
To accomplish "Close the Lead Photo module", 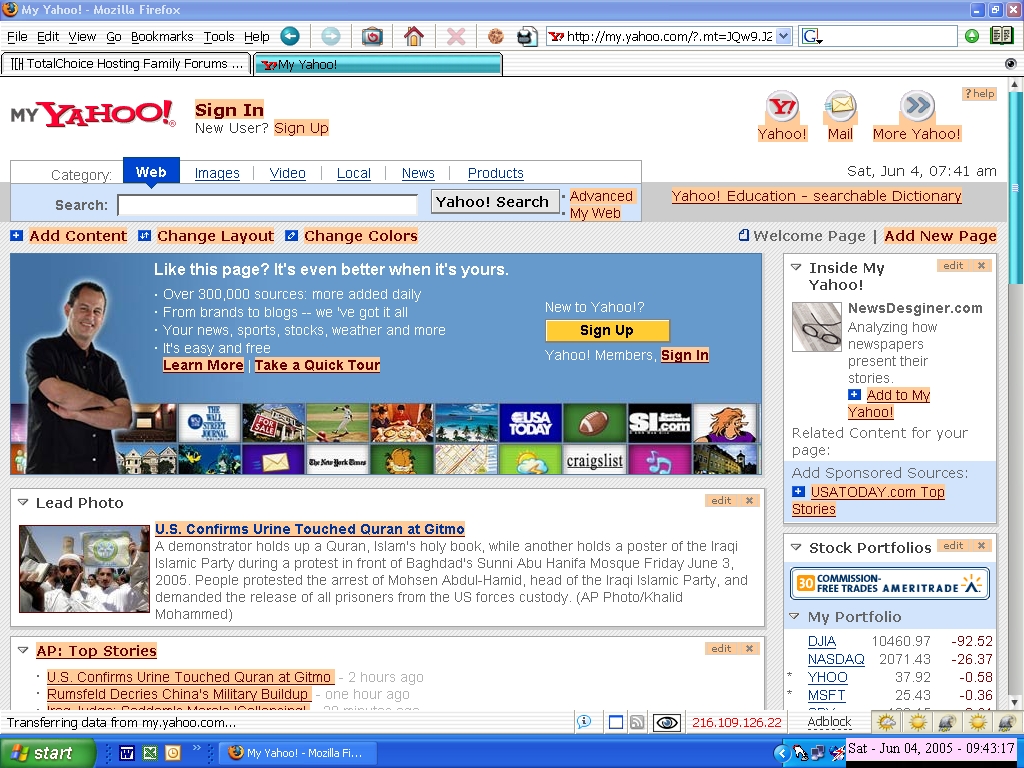I will (x=749, y=501).
